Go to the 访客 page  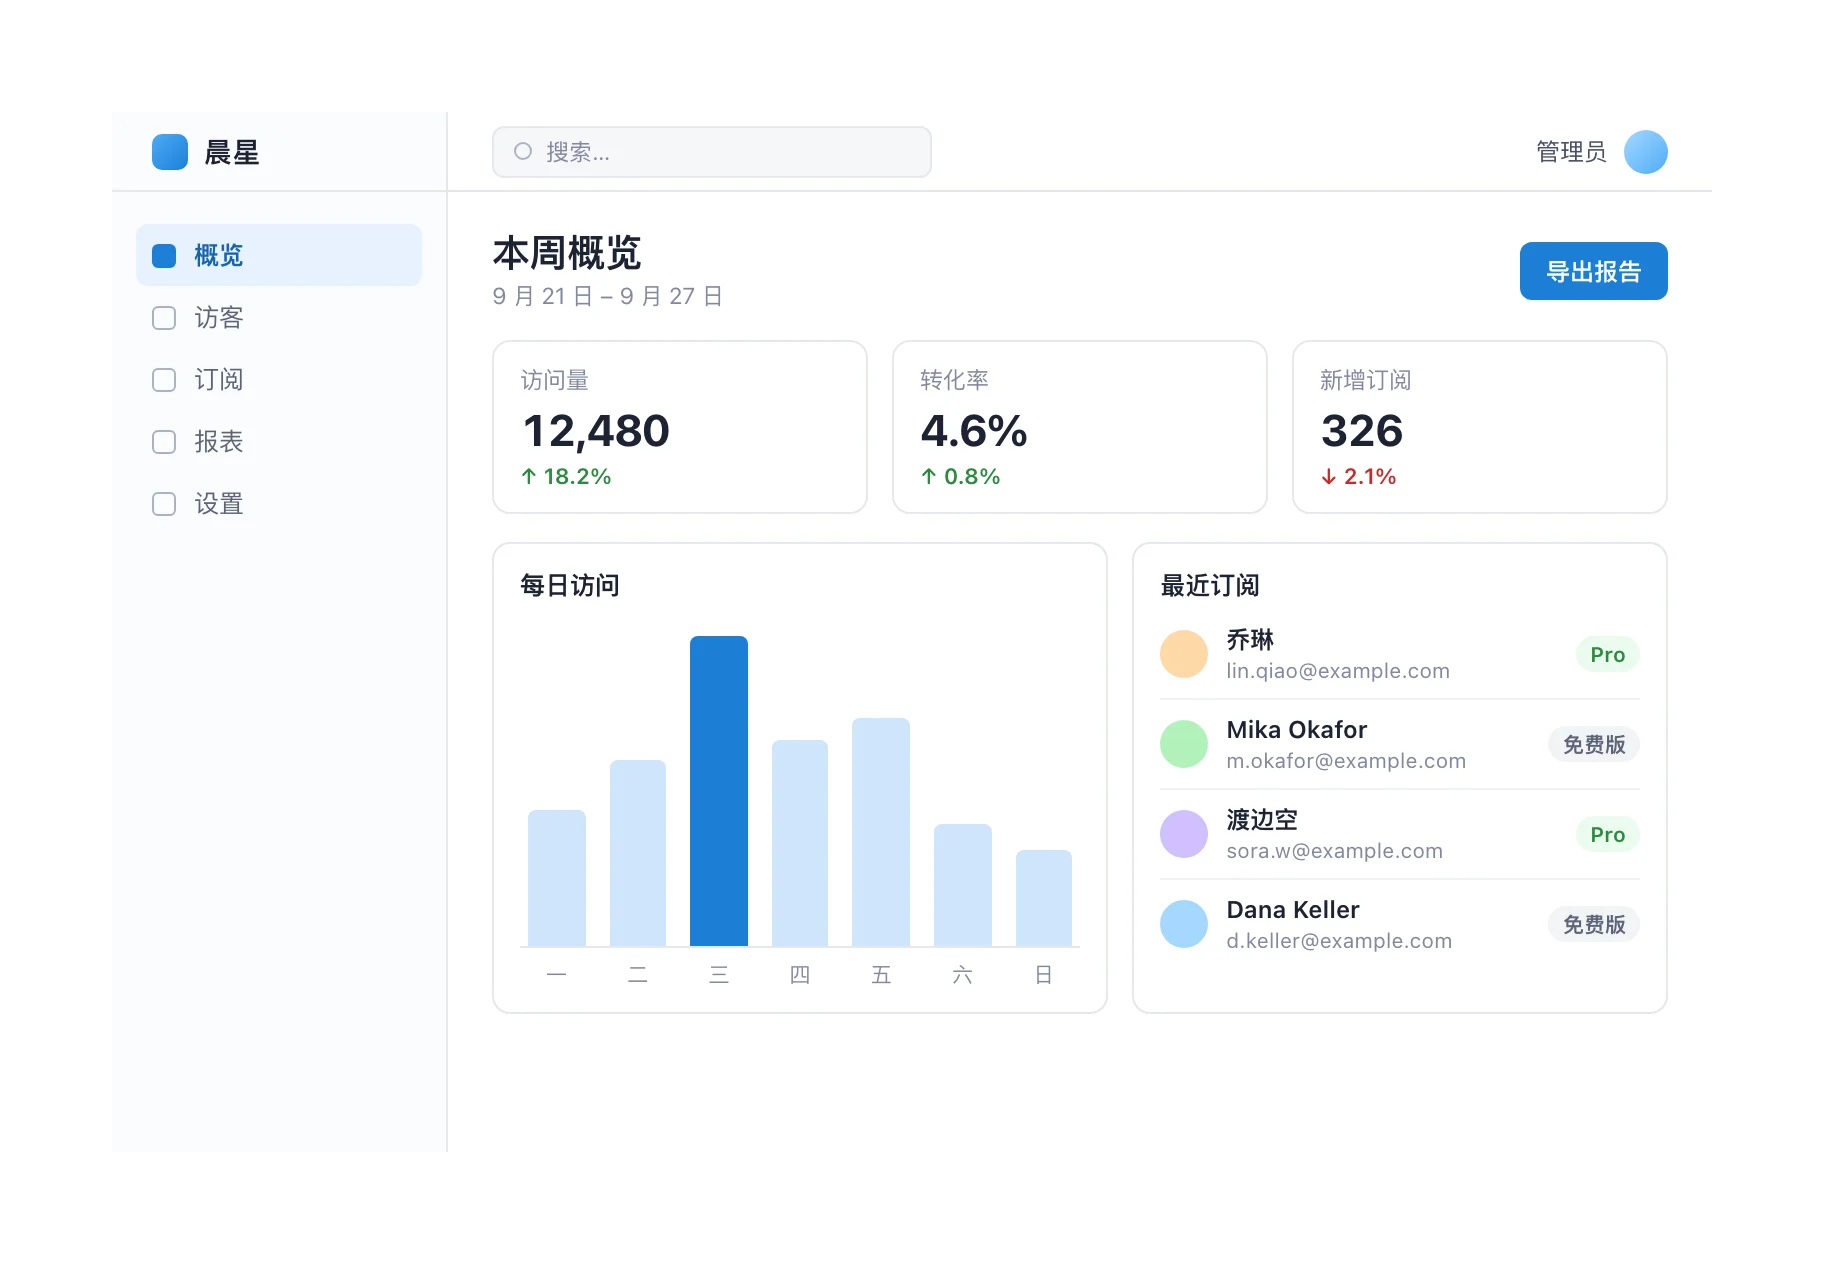(x=279, y=318)
